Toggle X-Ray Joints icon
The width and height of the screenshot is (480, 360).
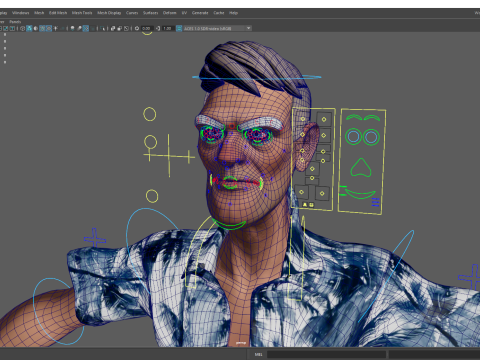126,28
